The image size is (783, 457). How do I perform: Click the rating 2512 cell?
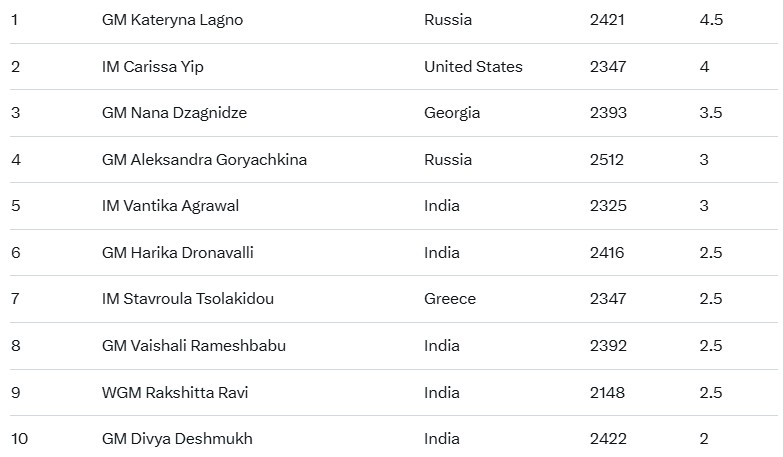point(608,160)
